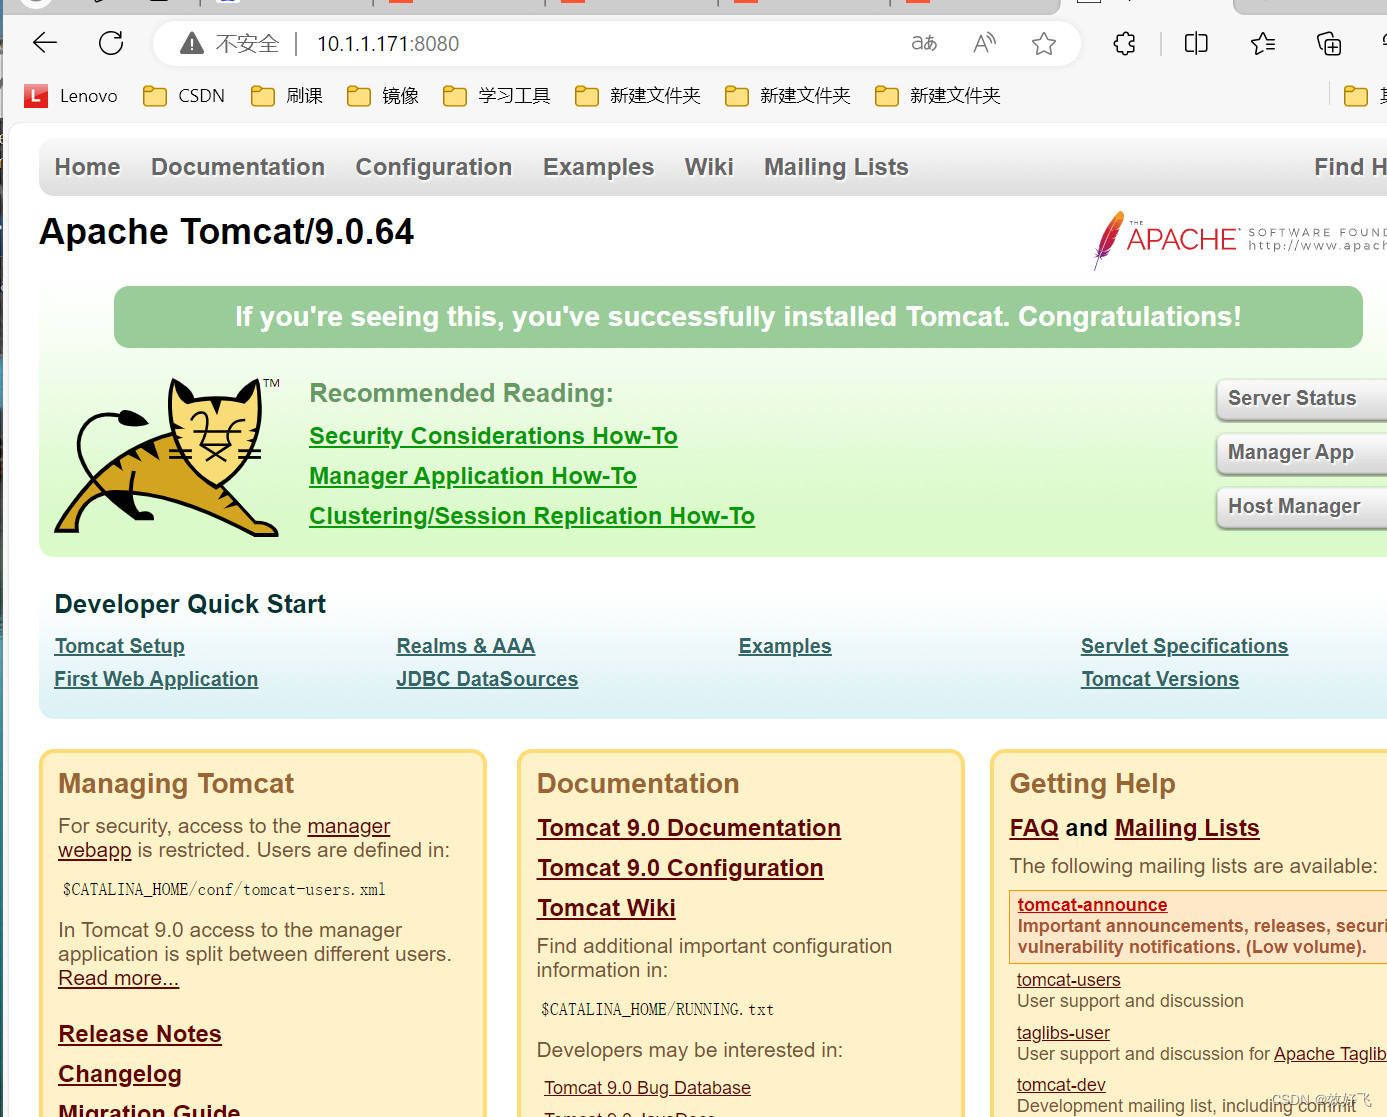Viewport: 1387px width, 1117px height.
Task: Open the 镜像 bookmarks folder
Action: click(x=383, y=96)
